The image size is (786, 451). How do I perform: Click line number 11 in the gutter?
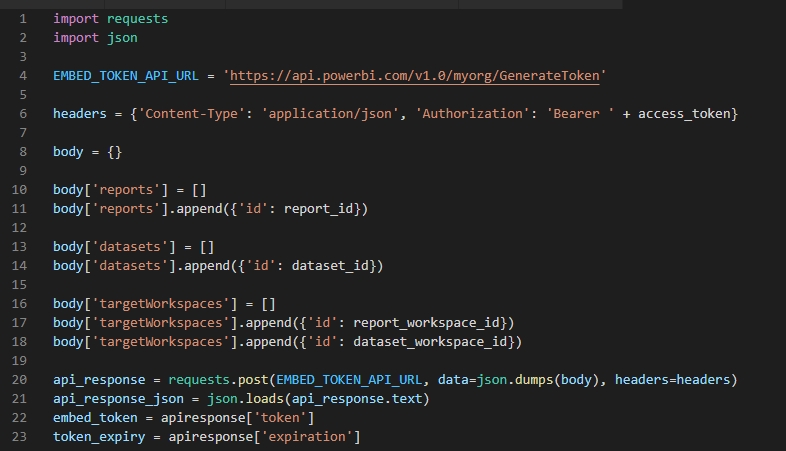[20, 209]
